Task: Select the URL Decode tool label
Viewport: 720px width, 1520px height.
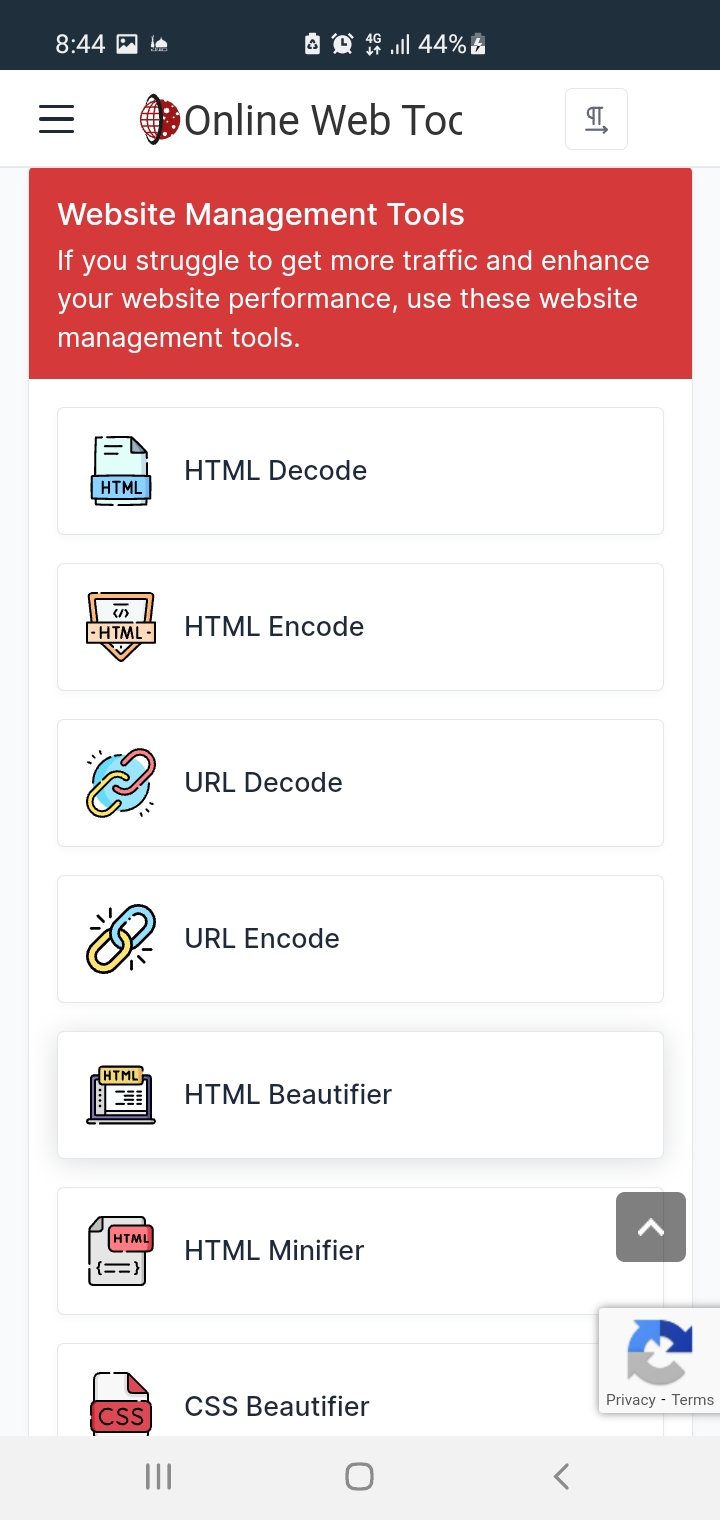Action: pos(263,783)
